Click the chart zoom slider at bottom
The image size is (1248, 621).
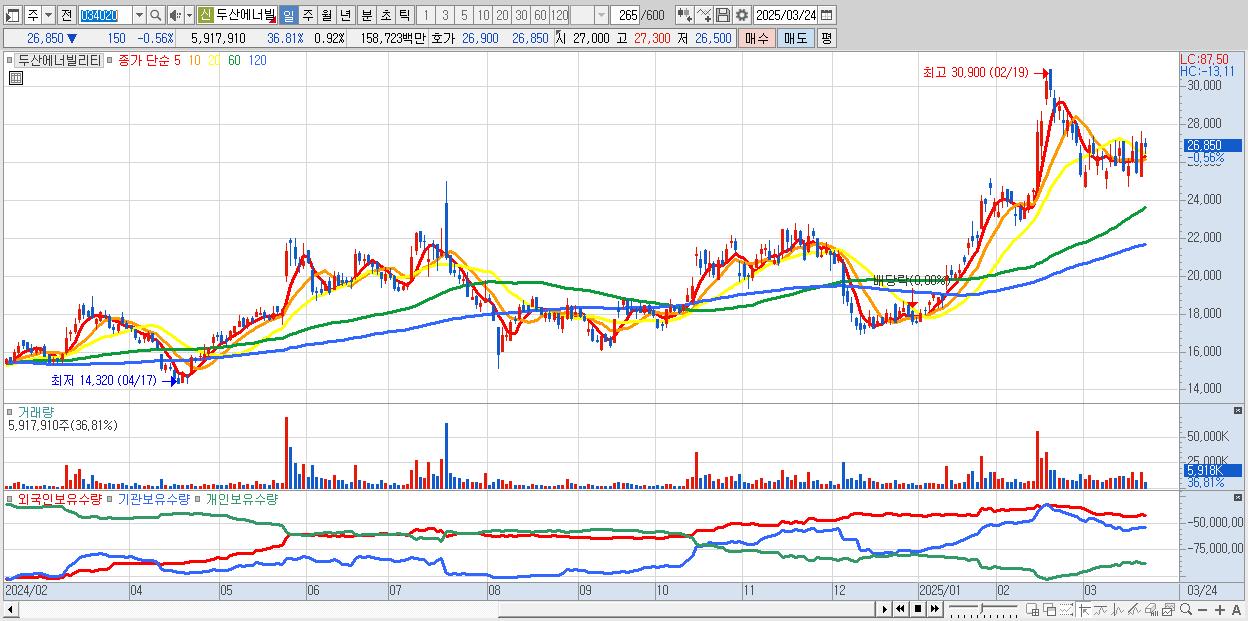(x=983, y=609)
